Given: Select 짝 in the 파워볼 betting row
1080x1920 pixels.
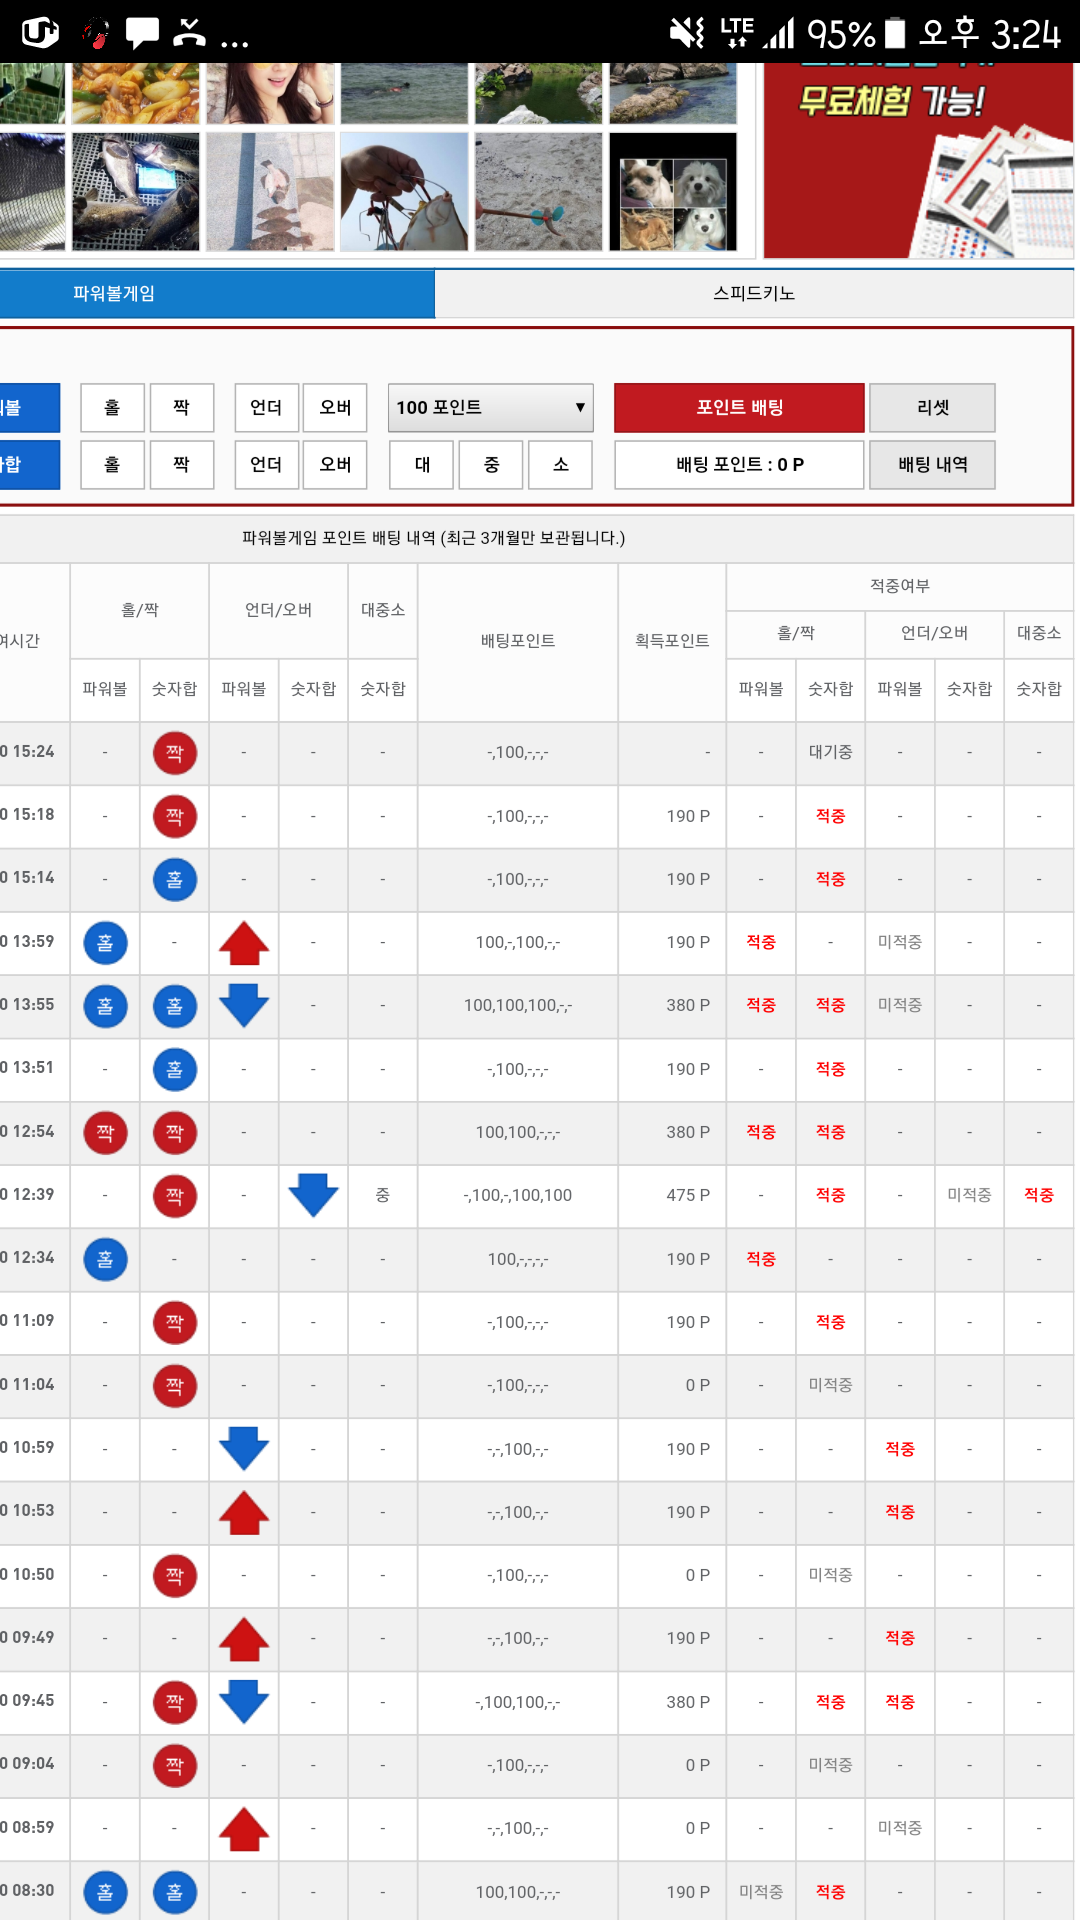Looking at the screenshot, I should 182,408.
